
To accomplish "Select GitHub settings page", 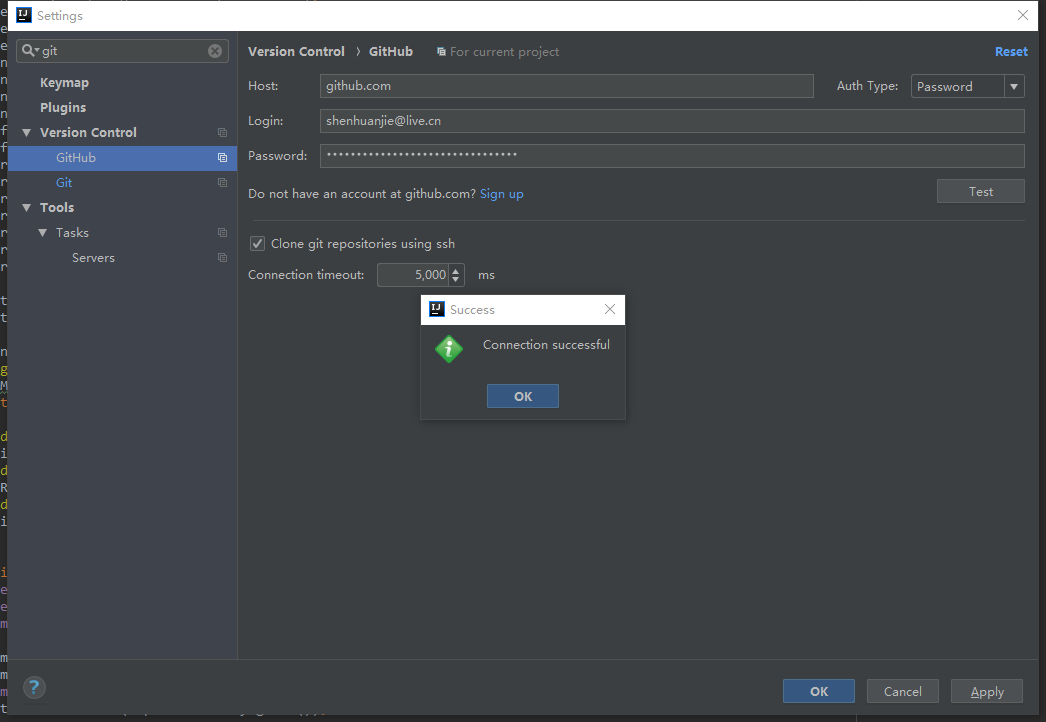I will 122,157.
